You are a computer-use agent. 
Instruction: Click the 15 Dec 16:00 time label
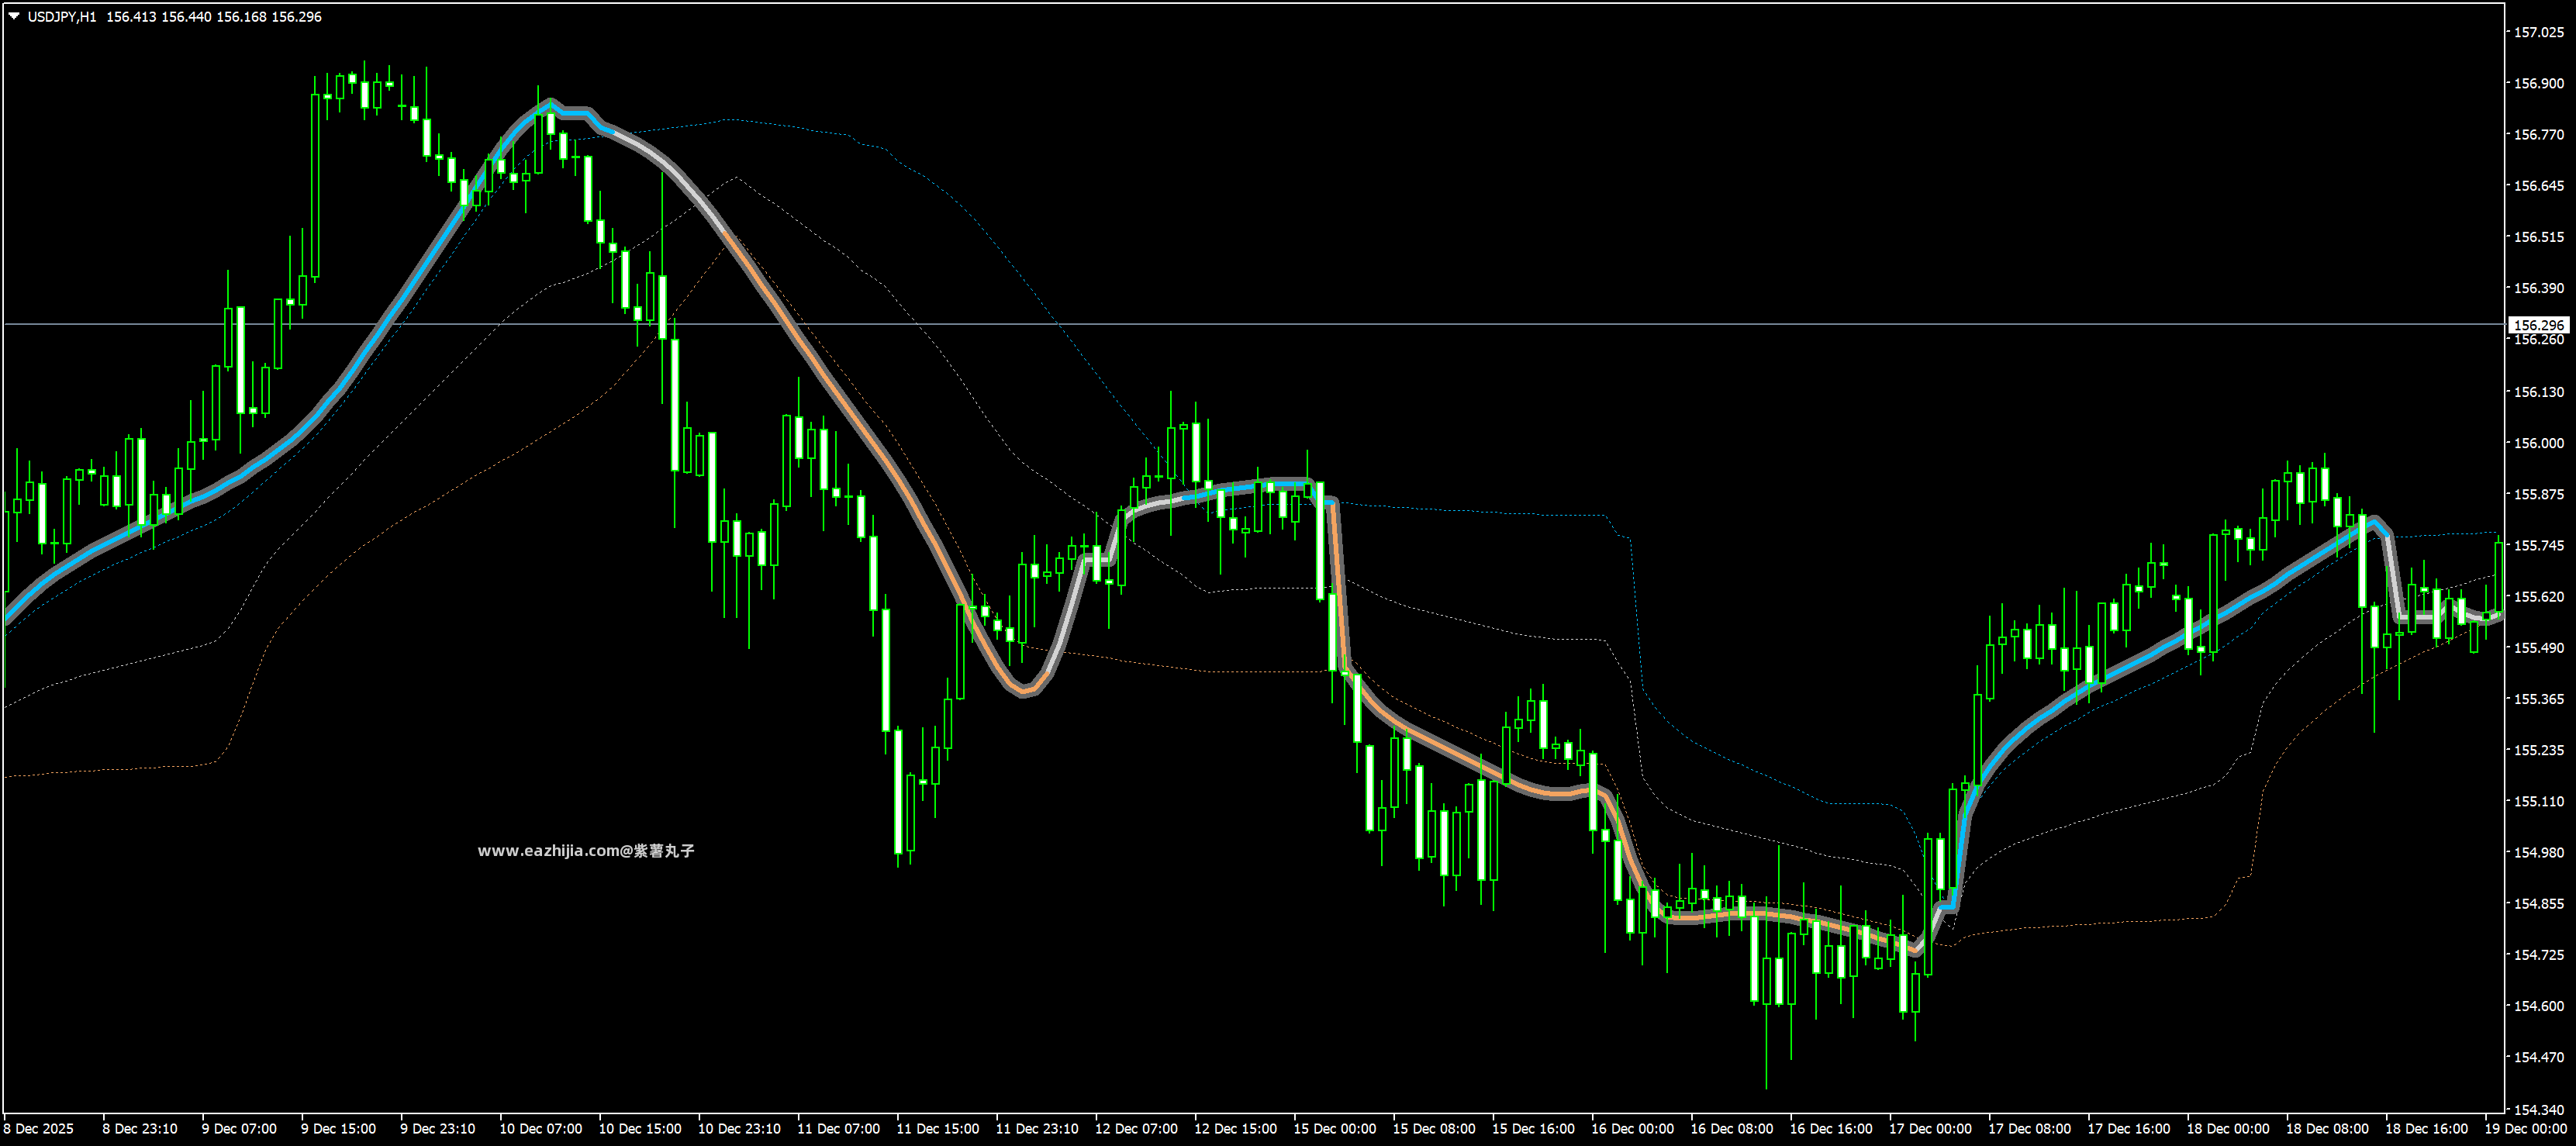pyautogui.click(x=1533, y=1129)
